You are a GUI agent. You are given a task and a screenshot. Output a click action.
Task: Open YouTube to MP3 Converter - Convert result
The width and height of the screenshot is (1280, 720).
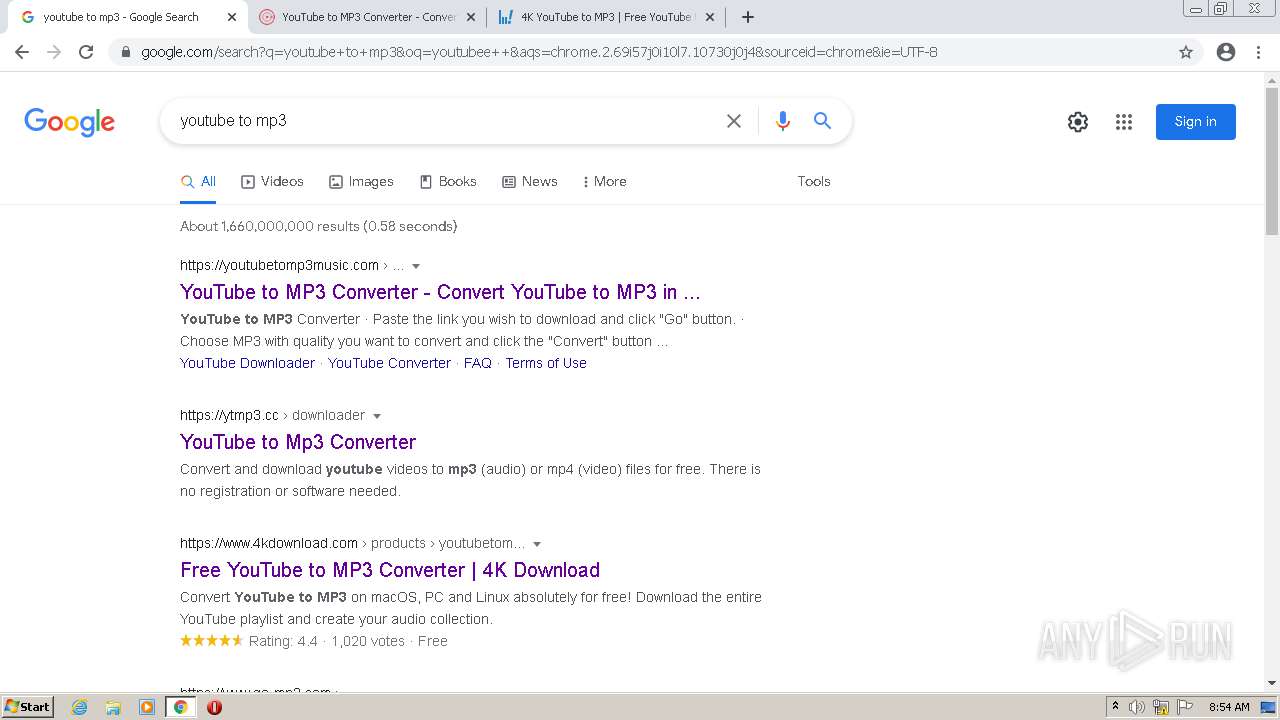tap(440, 292)
